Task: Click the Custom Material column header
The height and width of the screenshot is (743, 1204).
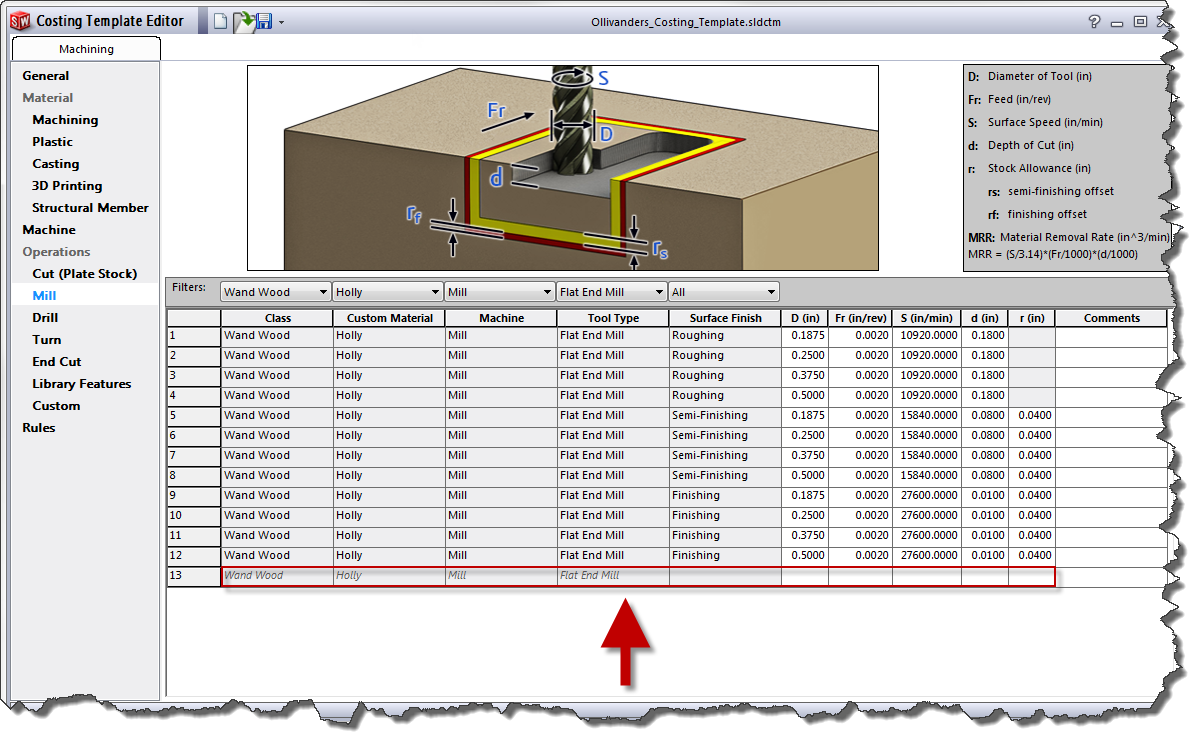Action: tap(389, 318)
